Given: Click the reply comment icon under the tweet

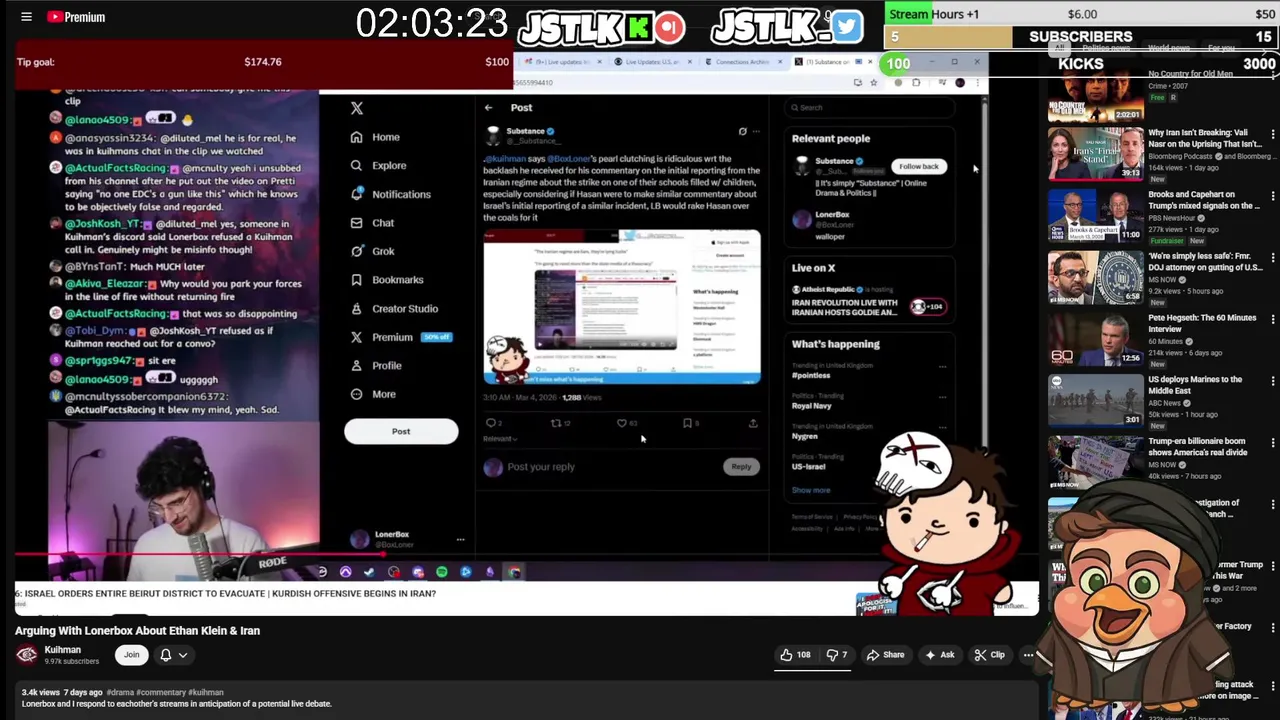Looking at the screenshot, I should [491, 423].
